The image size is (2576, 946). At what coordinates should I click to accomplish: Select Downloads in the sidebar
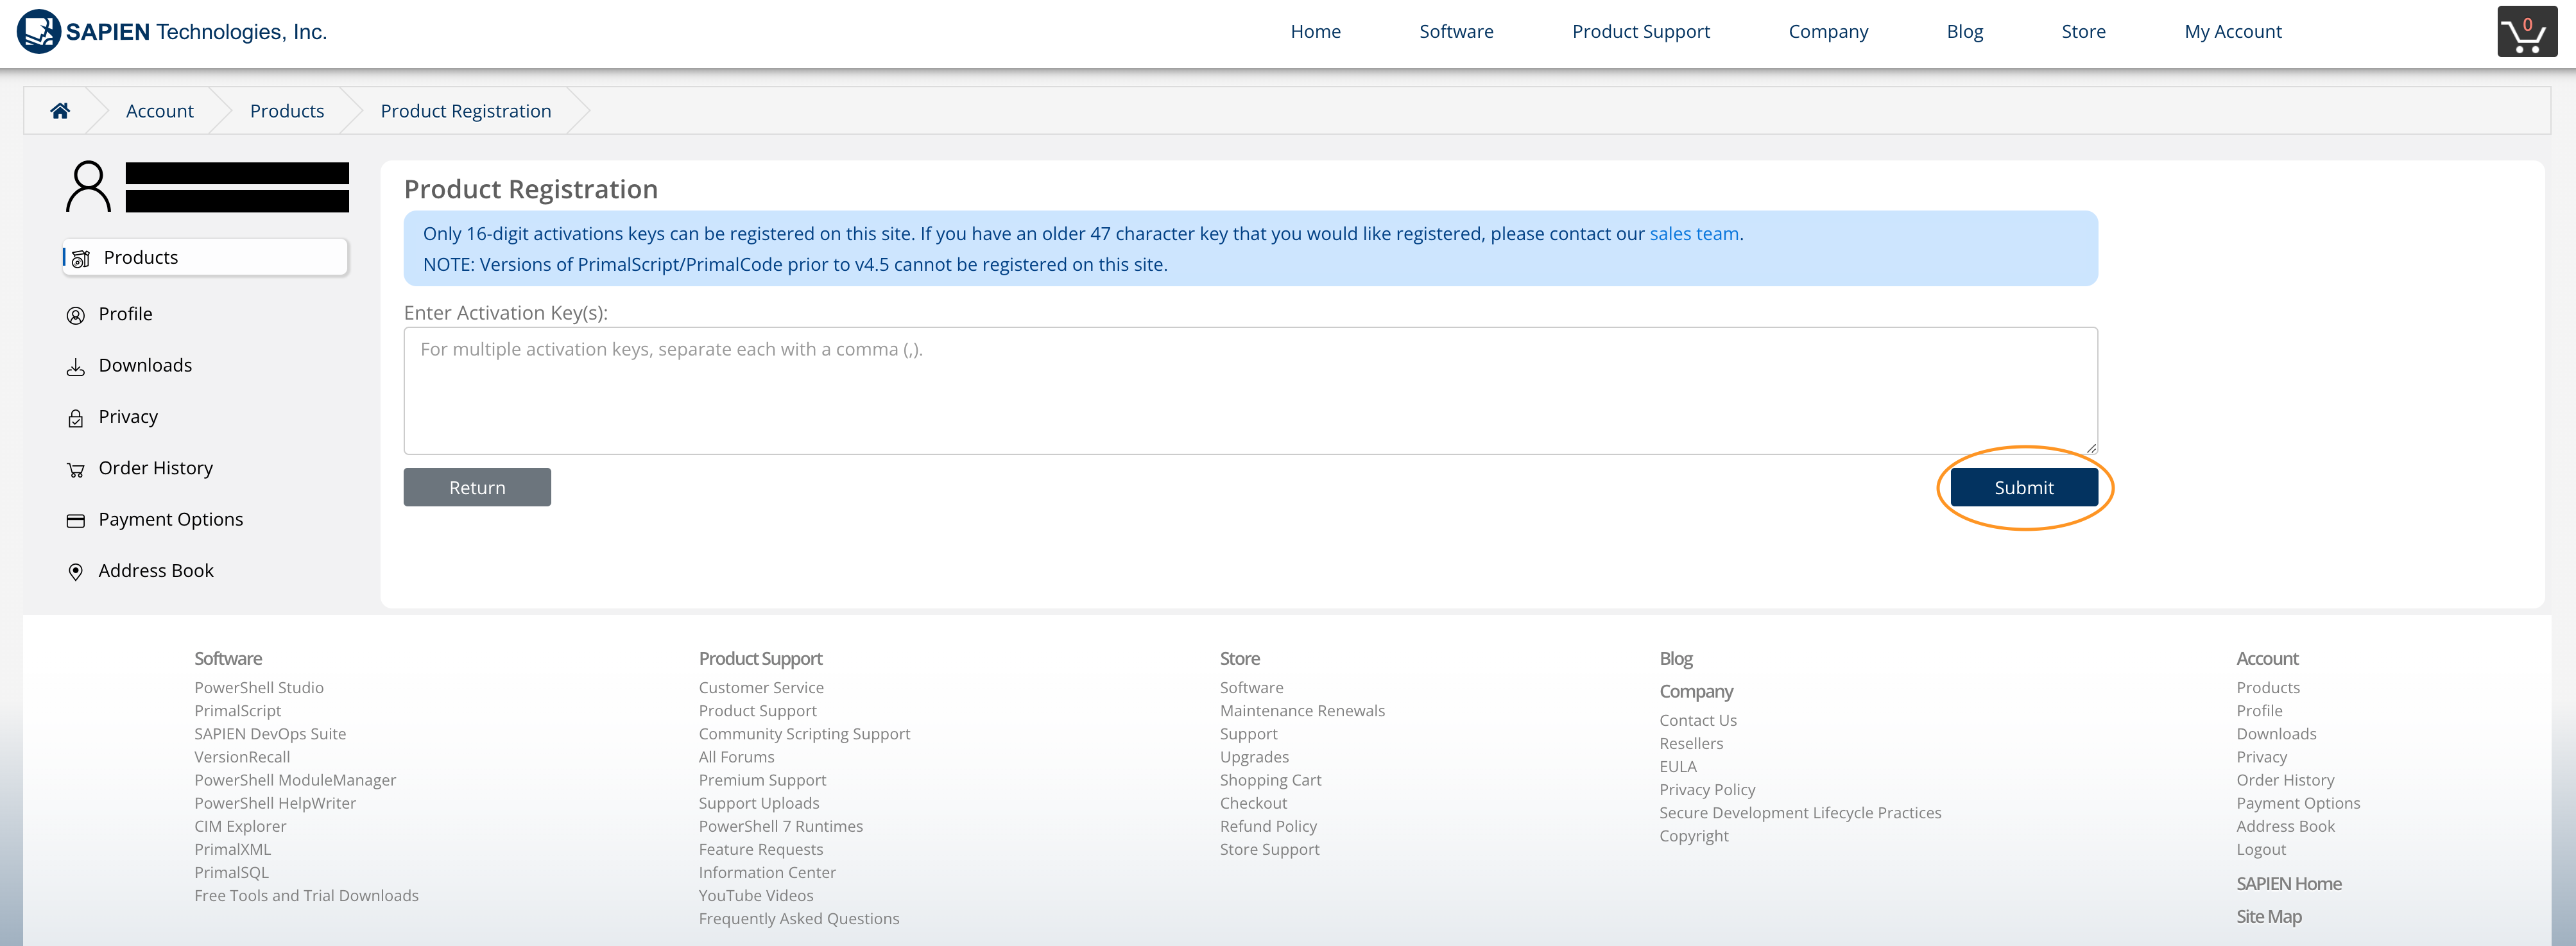coord(145,365)
